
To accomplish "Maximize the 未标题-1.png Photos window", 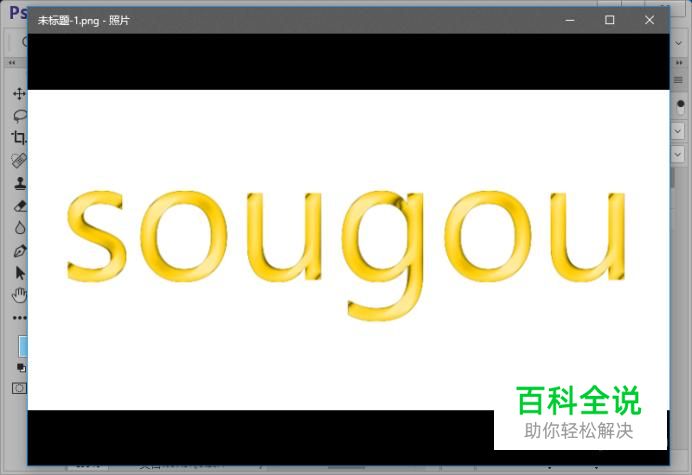I will (x=609, y=20).
